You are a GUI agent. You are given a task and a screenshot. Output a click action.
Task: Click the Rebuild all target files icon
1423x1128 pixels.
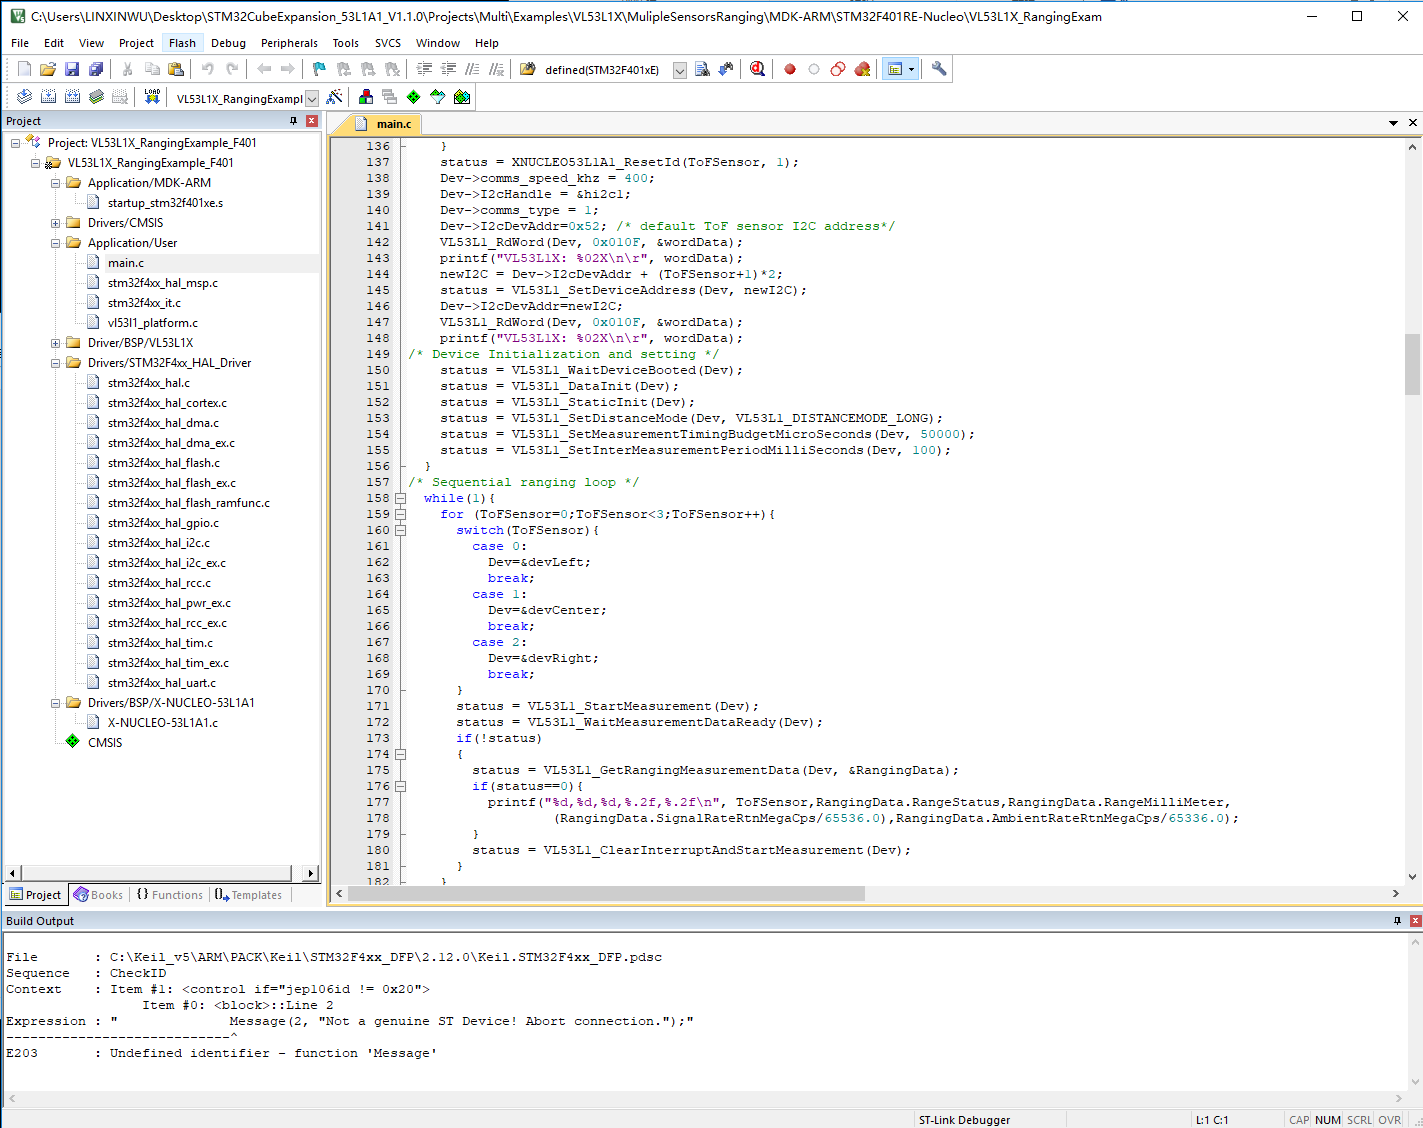click(72, 97)
